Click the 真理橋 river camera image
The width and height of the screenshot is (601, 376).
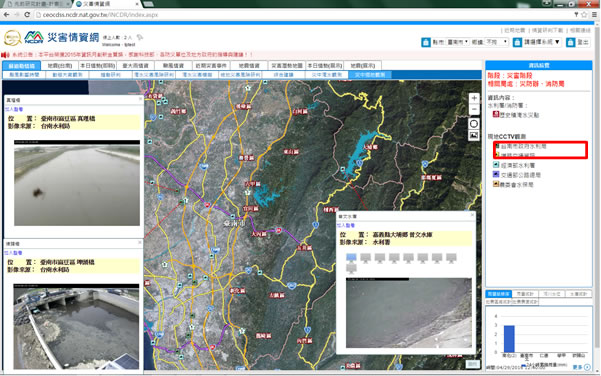(77, 183)
